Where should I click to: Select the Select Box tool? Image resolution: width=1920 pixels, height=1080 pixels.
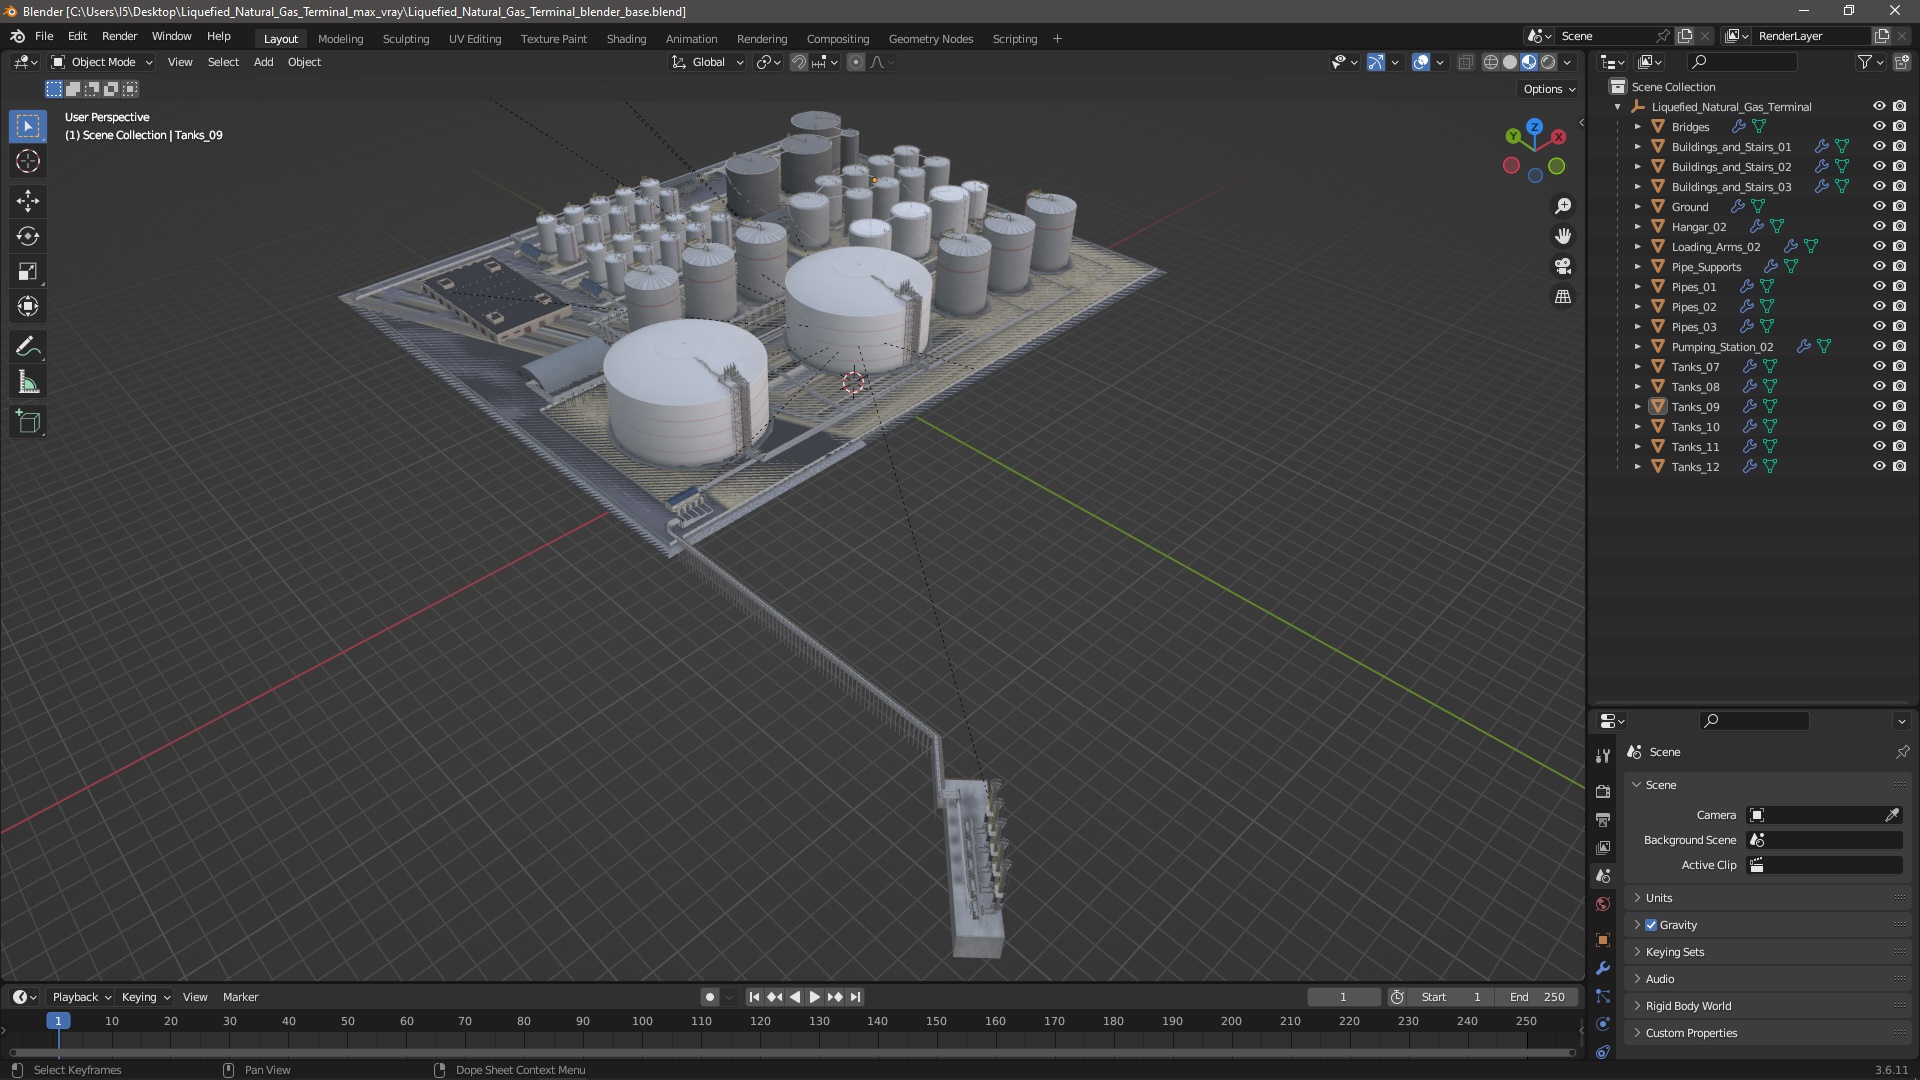click(28, 126)
